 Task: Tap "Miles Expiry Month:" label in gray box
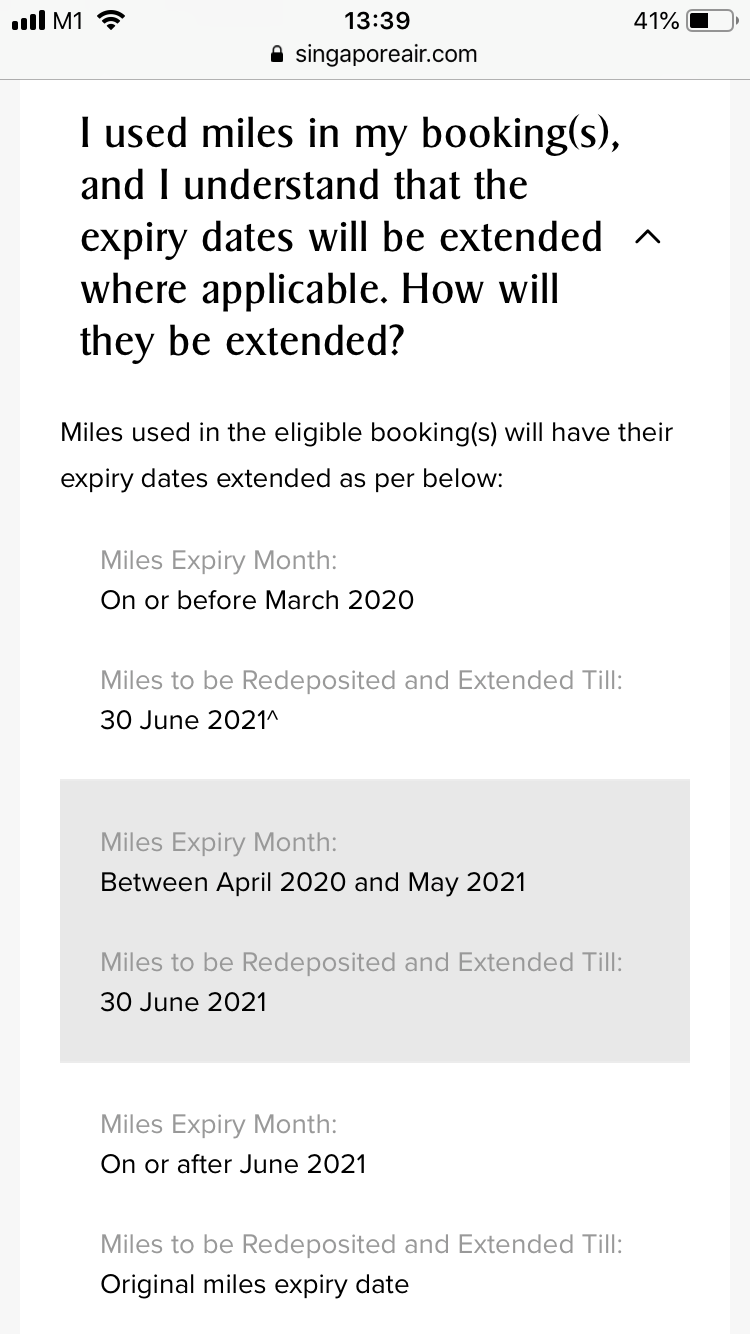218,842
